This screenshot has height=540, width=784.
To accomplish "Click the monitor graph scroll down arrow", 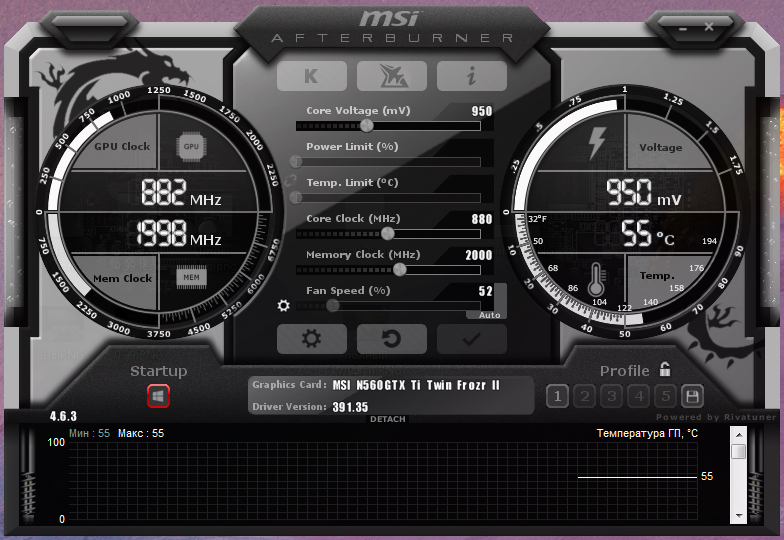I will (x=738, y=516).
